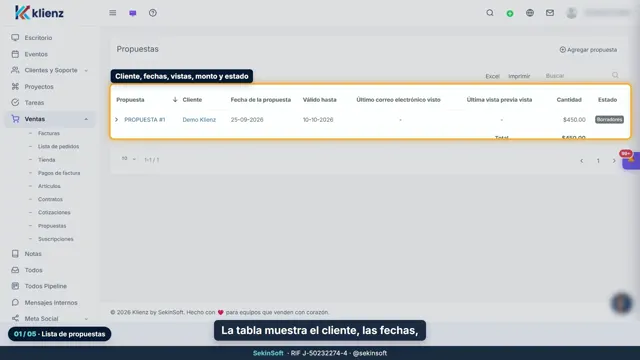
Task: Expand the PROPUESTA #1 row details chevron
Action: point(117,120)
